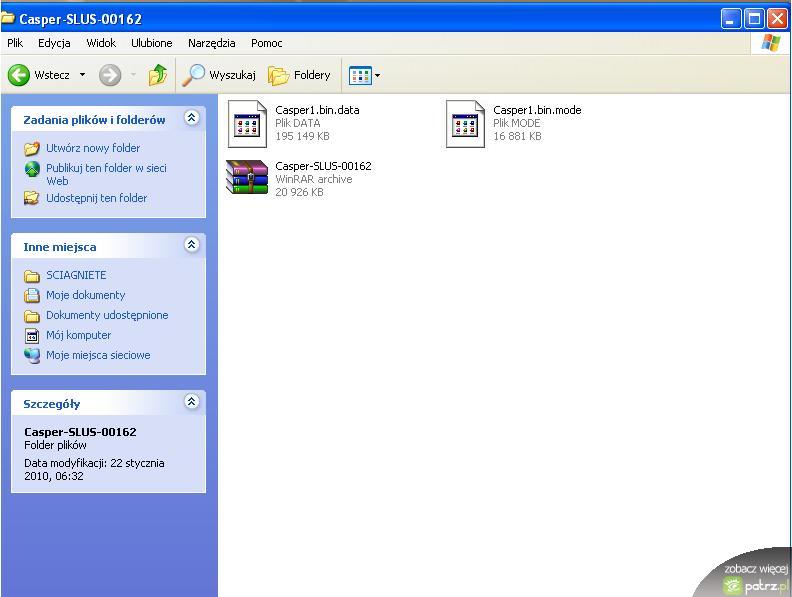Click the Inne miejsca header text
The width and height of the screenshot is (792, 597).
pos(60,247)
